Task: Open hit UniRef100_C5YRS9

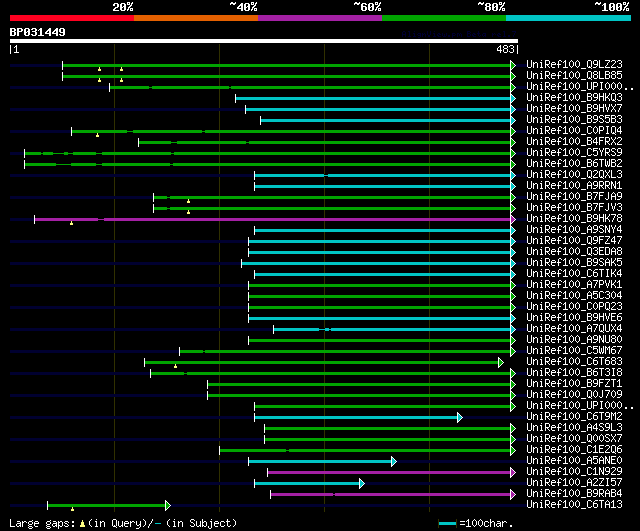Action: click(x=574, y=153)
